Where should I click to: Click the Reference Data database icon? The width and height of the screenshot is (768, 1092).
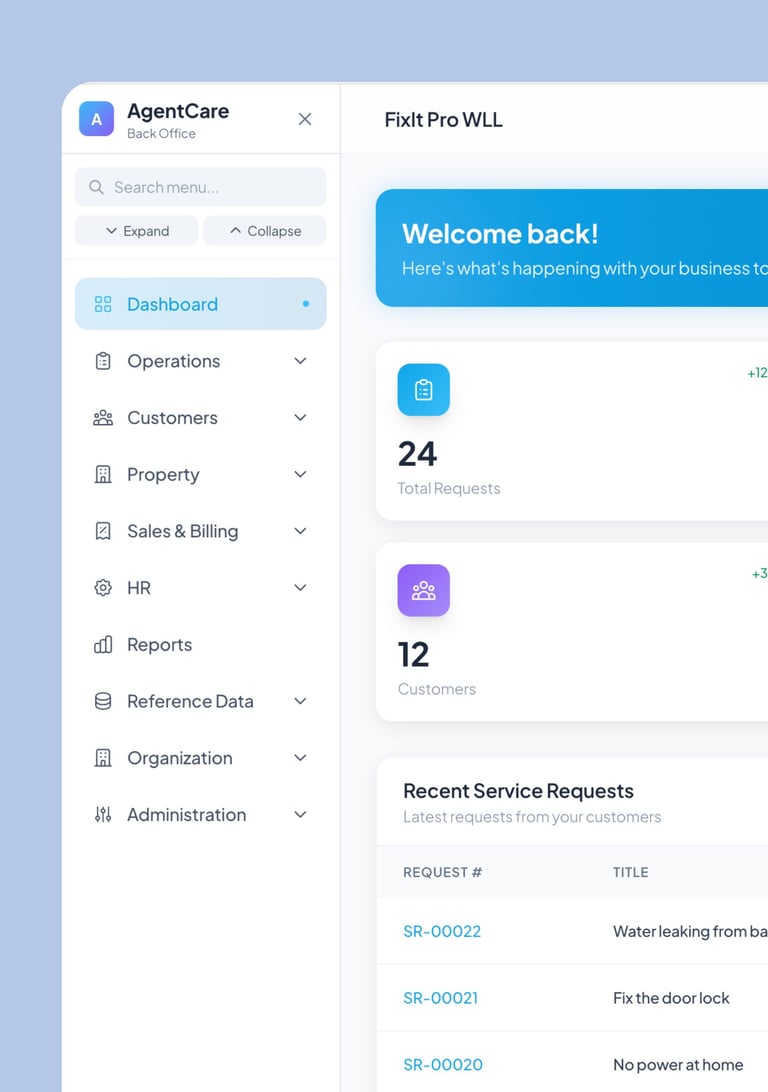[x=103, y=701]
